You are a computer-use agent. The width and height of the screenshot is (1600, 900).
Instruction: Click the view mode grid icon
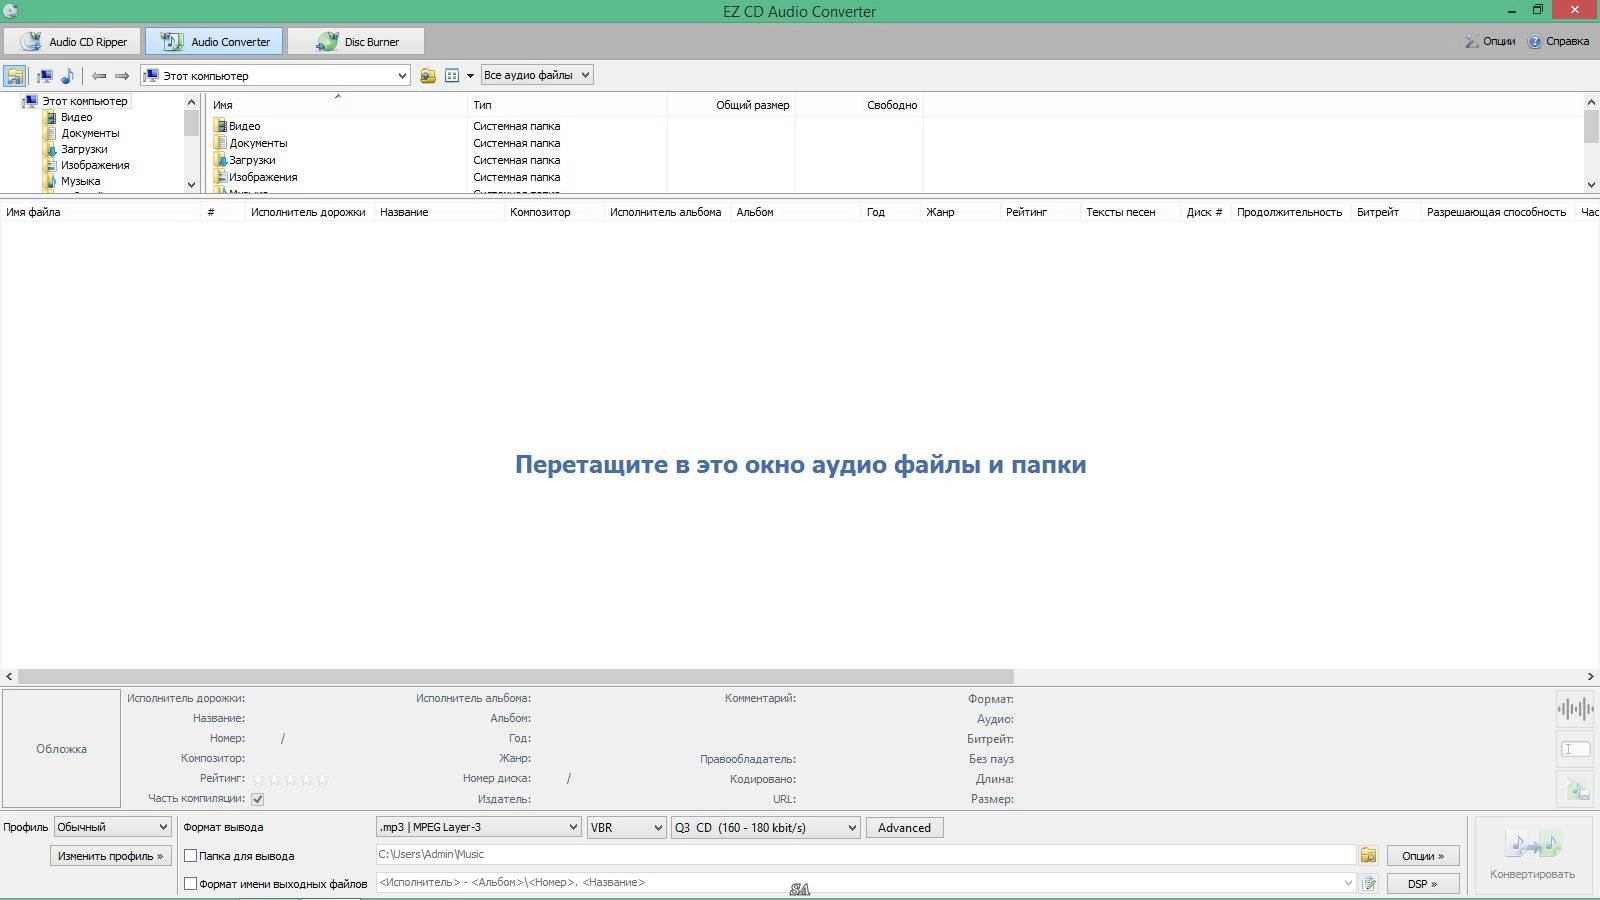(x=452, y=76)
